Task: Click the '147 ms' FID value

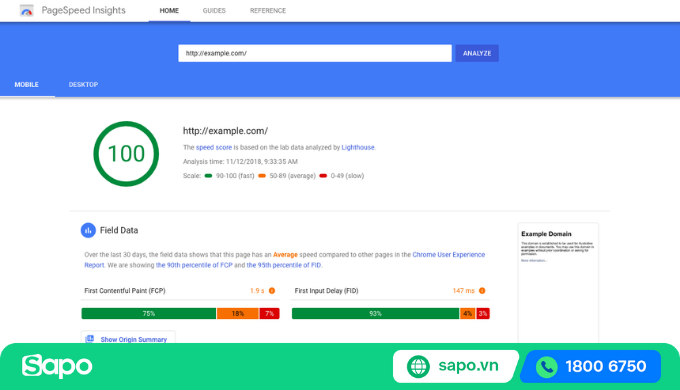Action: (464, 291)
